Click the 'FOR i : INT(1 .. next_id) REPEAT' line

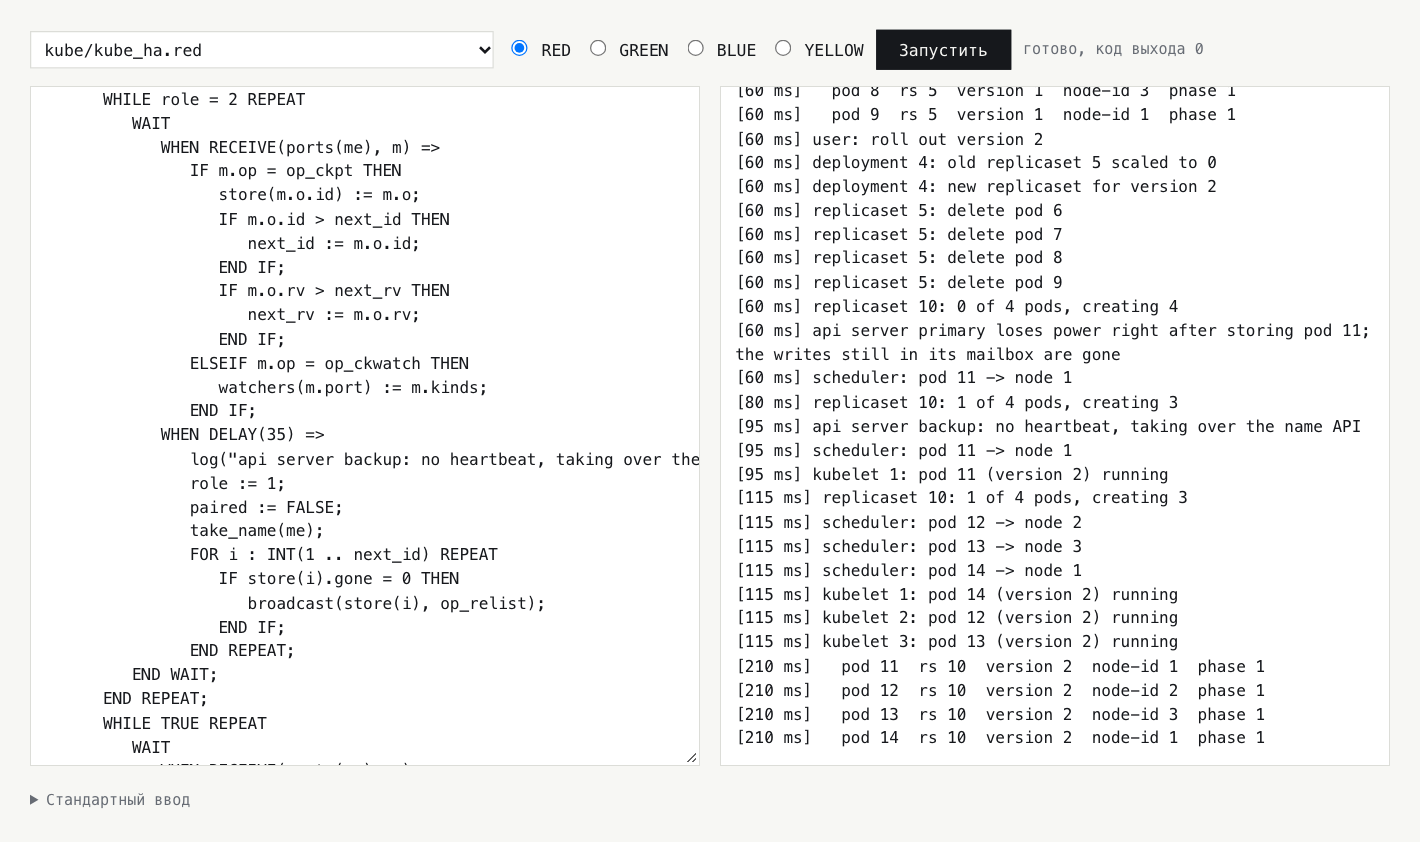(344, 555)
